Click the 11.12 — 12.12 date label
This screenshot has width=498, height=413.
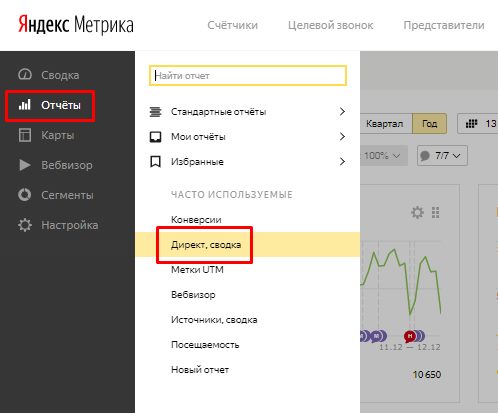[410, 347]
